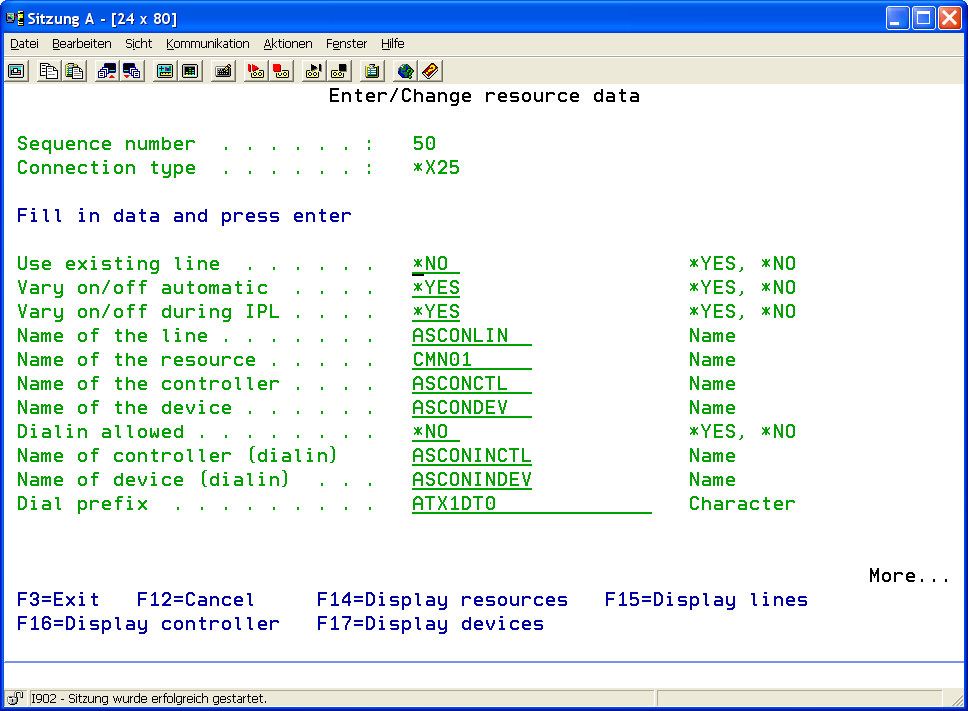This screenshot has height=711, width=968.
Task: Click F14=Display resources label
Action: coord(442,600)
